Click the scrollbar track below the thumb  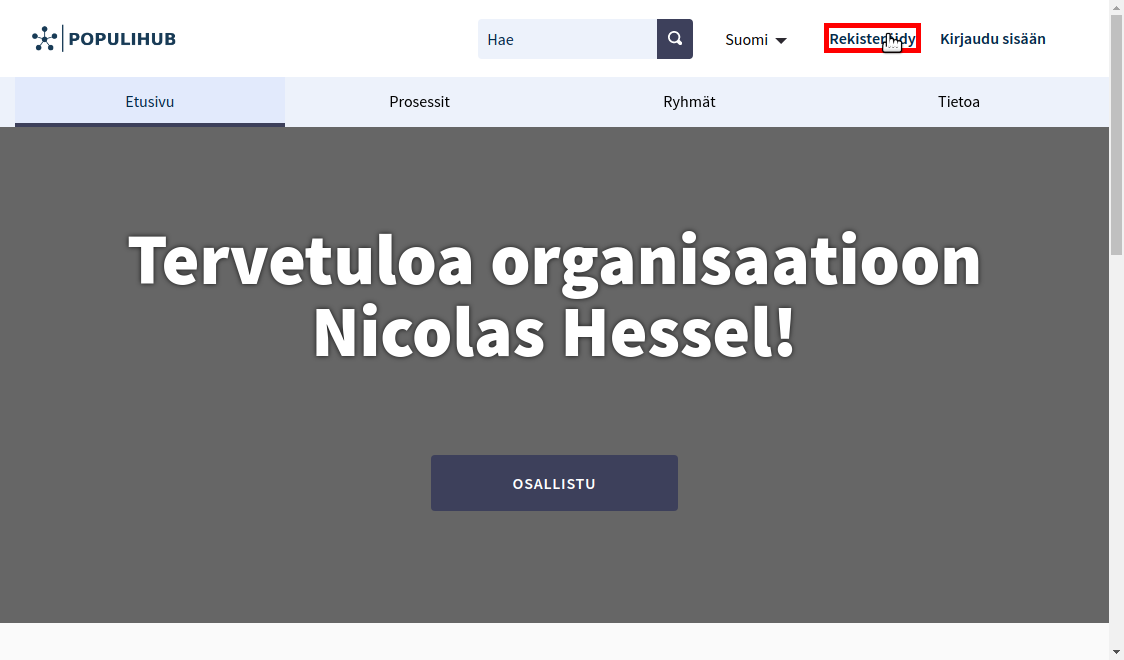click(1116, 450)
